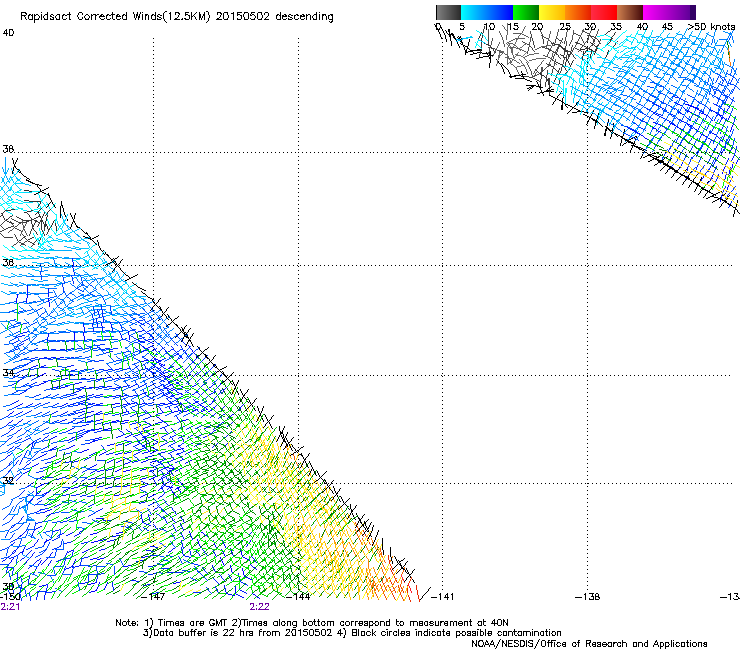Click the NOAA/NESDIS credit line
This screenshot has width=740, height=650.
click(x=589, y=644)
